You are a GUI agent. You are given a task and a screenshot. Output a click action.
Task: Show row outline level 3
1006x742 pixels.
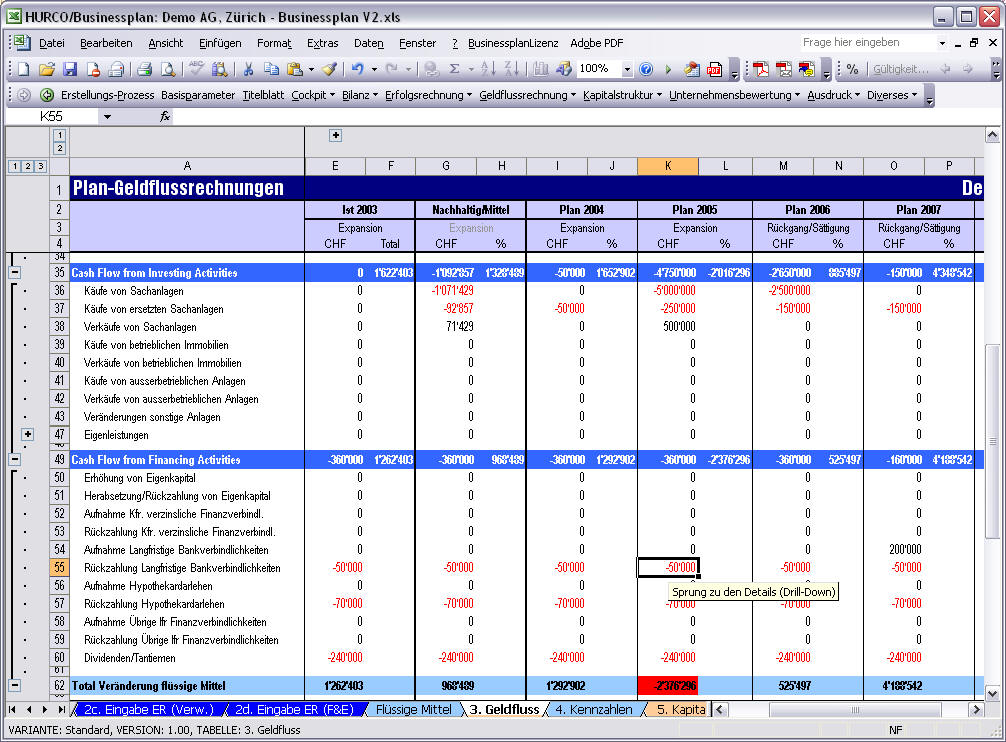pos(40,166)
